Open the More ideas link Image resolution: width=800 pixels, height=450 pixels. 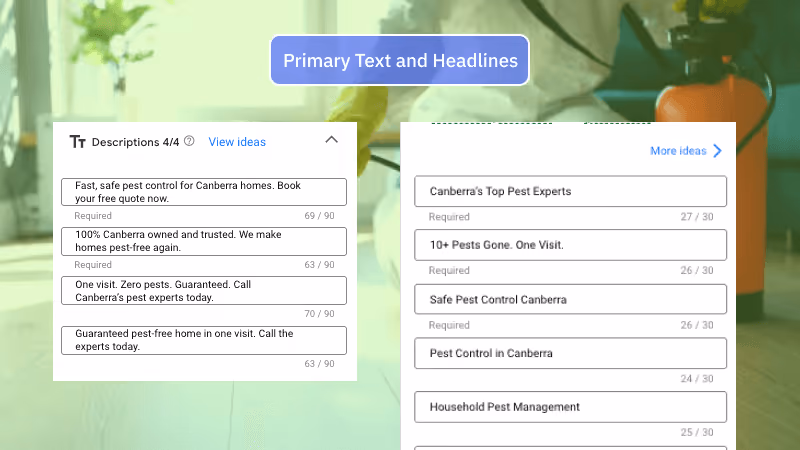pos(678,151)
